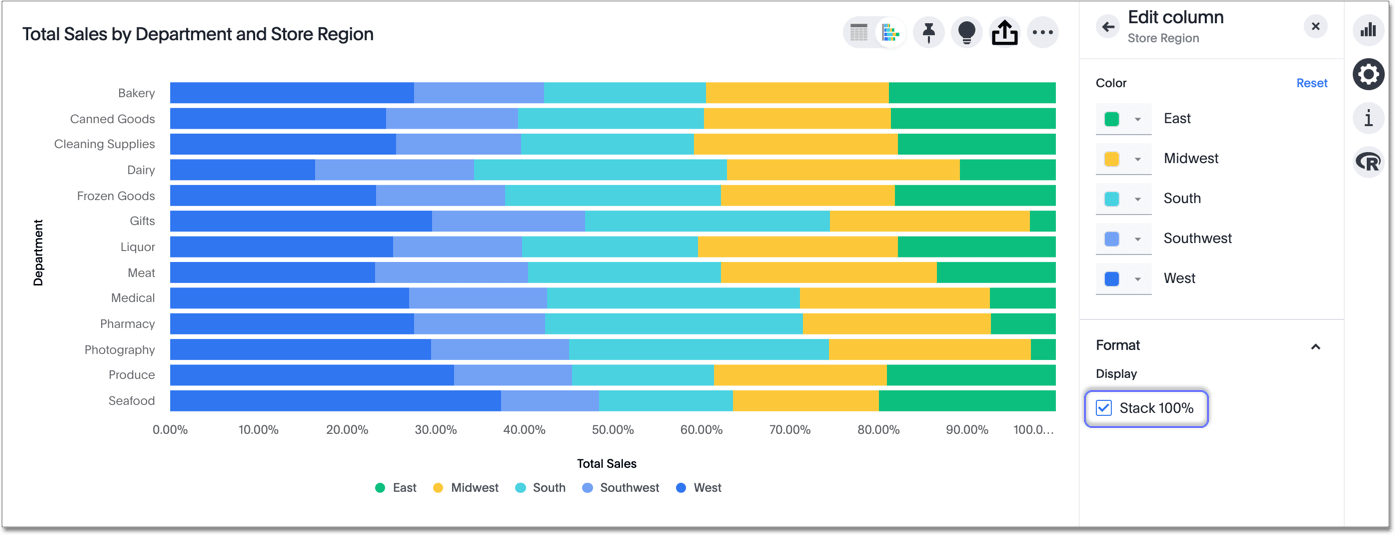The height and width of the screenshot is (535, 1395).
Task: Open the R analysis icon
Action: pyautogui.click(x=1368, y=162)
